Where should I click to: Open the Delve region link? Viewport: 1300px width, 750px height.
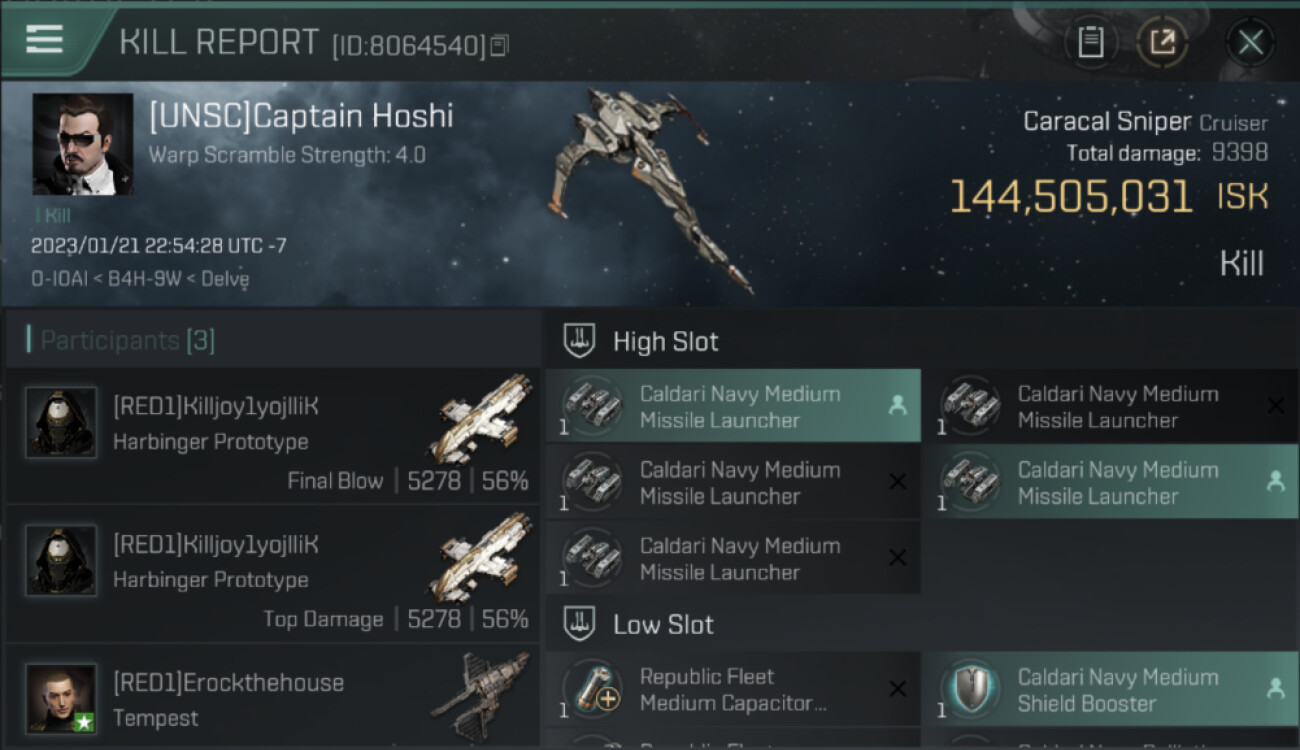point(223,279)
